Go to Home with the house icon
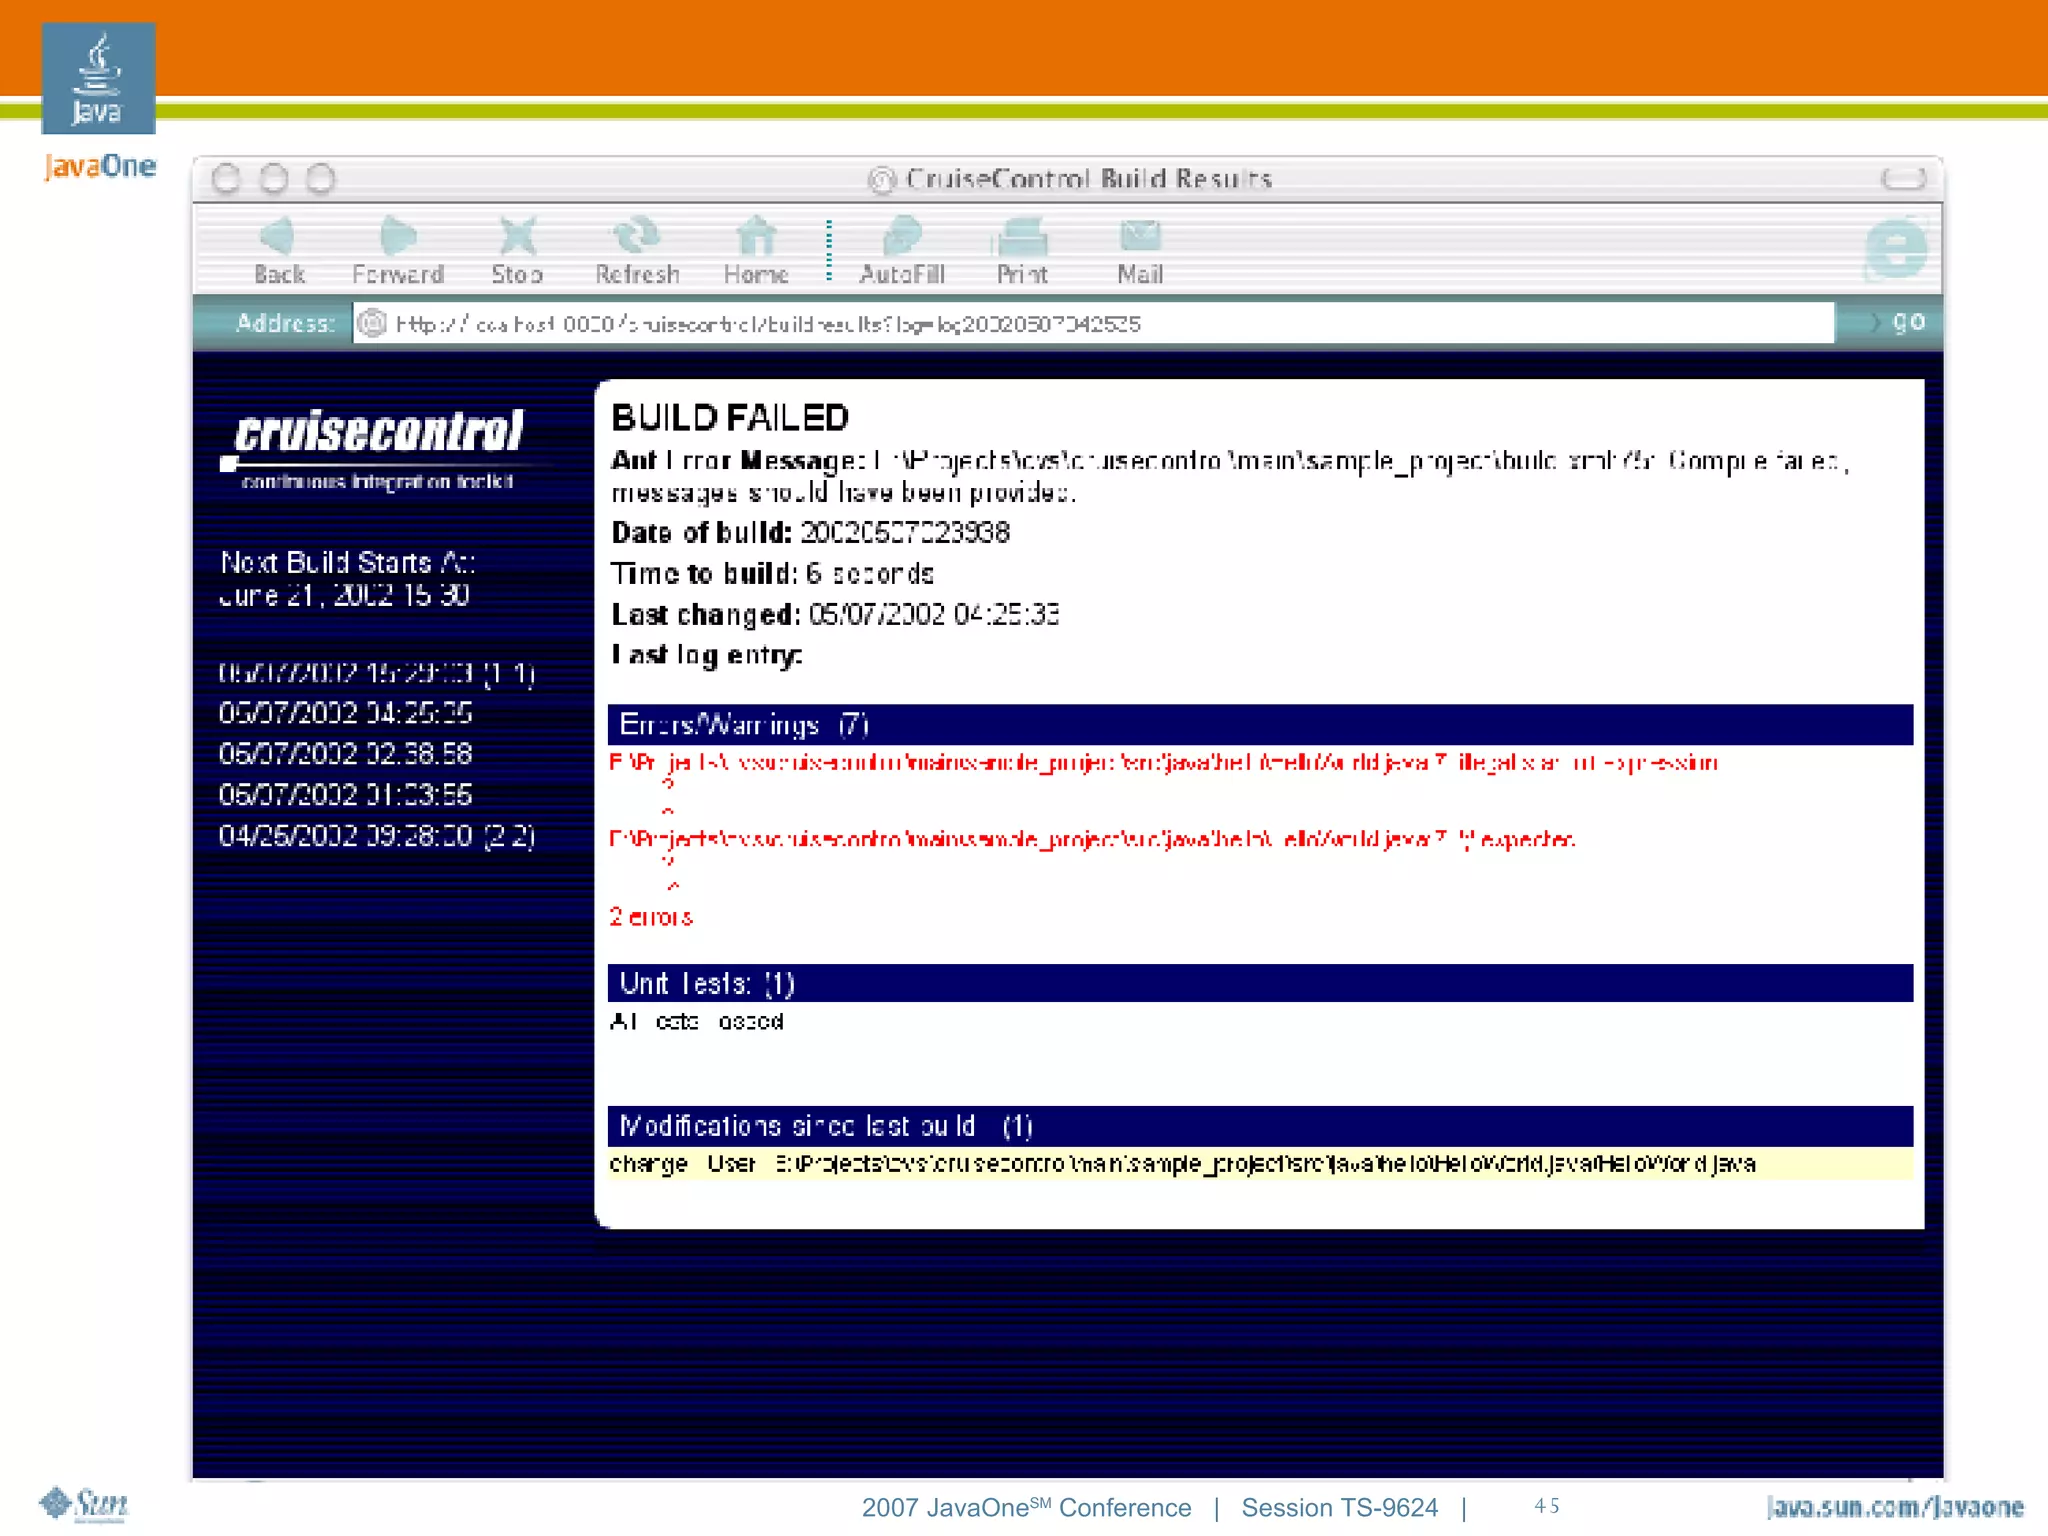 756,237
